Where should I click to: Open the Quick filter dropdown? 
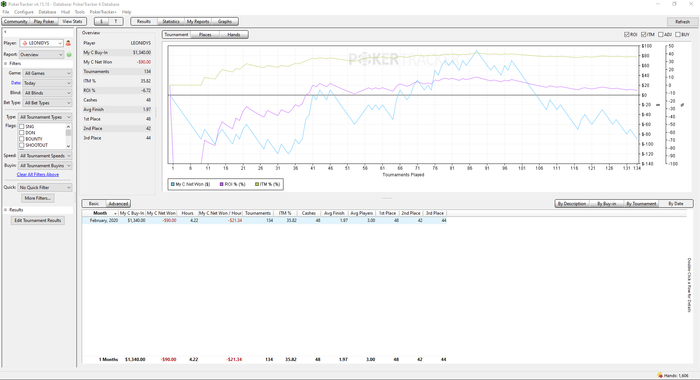[x=45, y=188]
